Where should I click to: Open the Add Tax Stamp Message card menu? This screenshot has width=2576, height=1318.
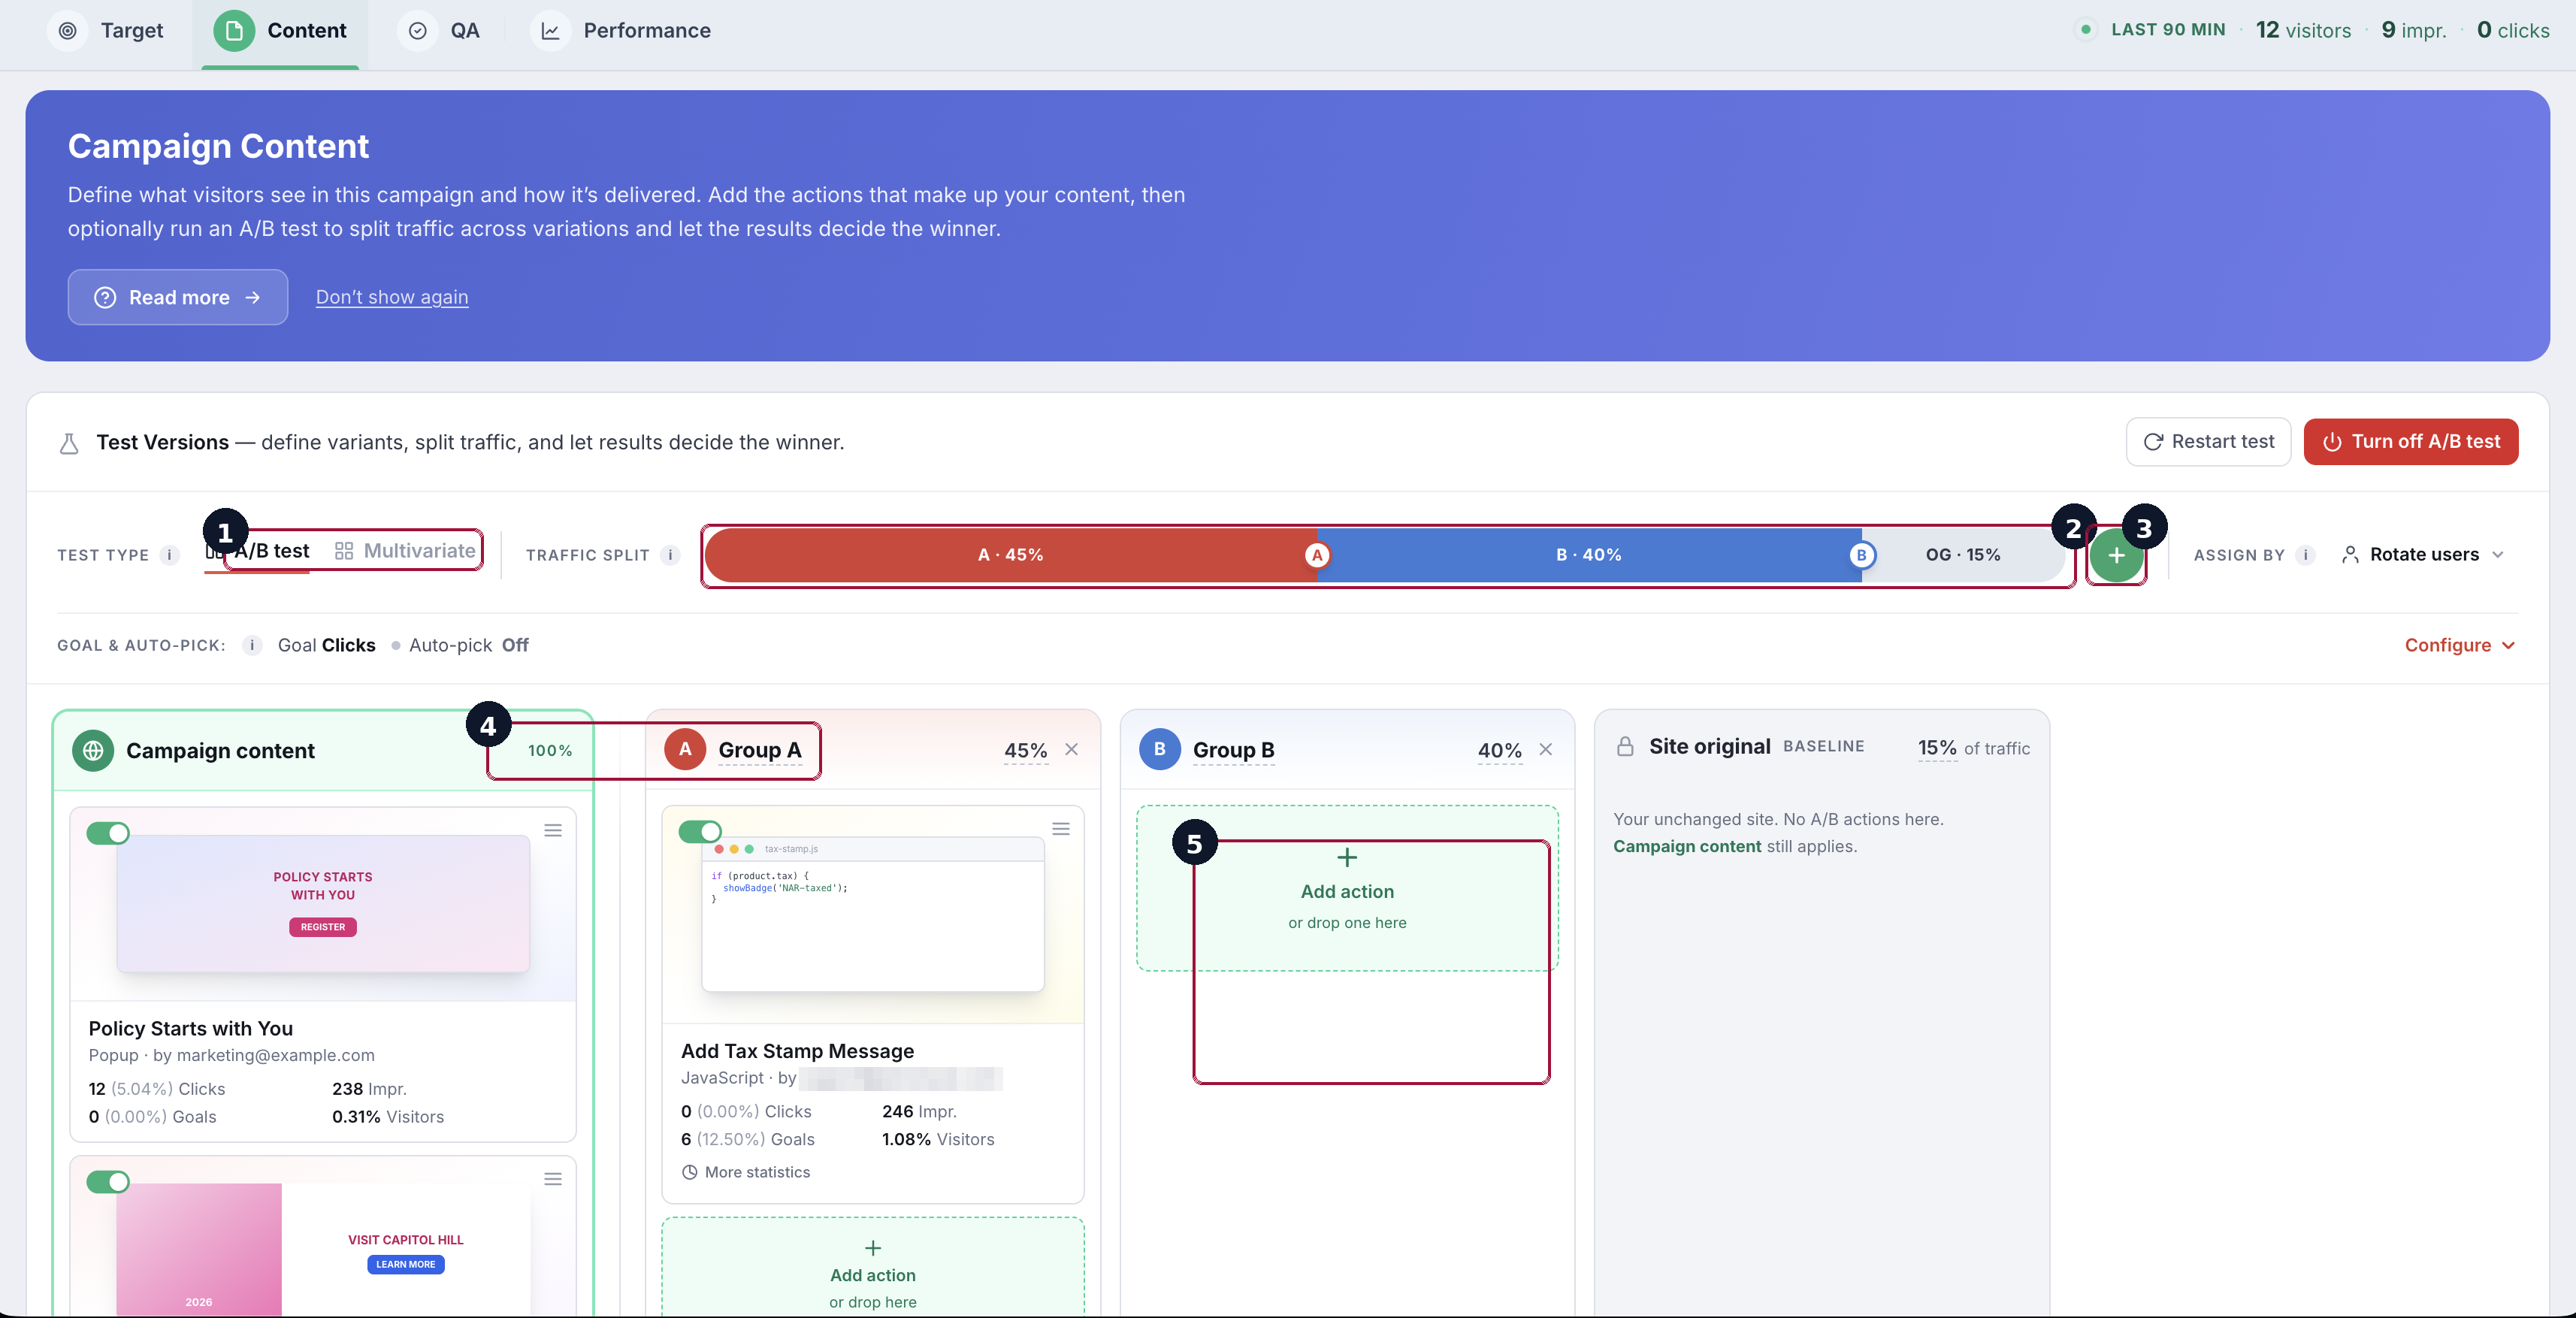coord(1060,829)
